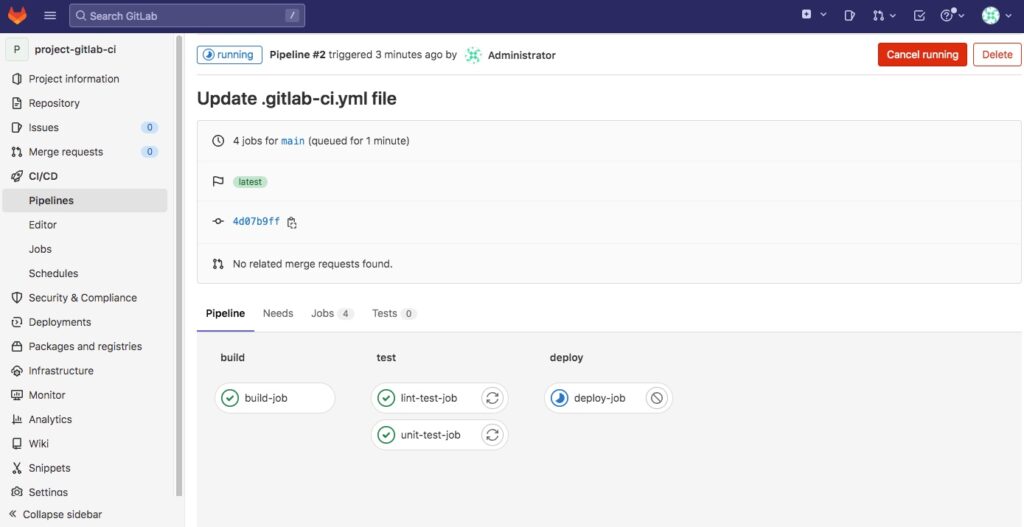1024x527 pixels.
Task: Focus the Search GitLab field
Action: [x=187, y=16]
